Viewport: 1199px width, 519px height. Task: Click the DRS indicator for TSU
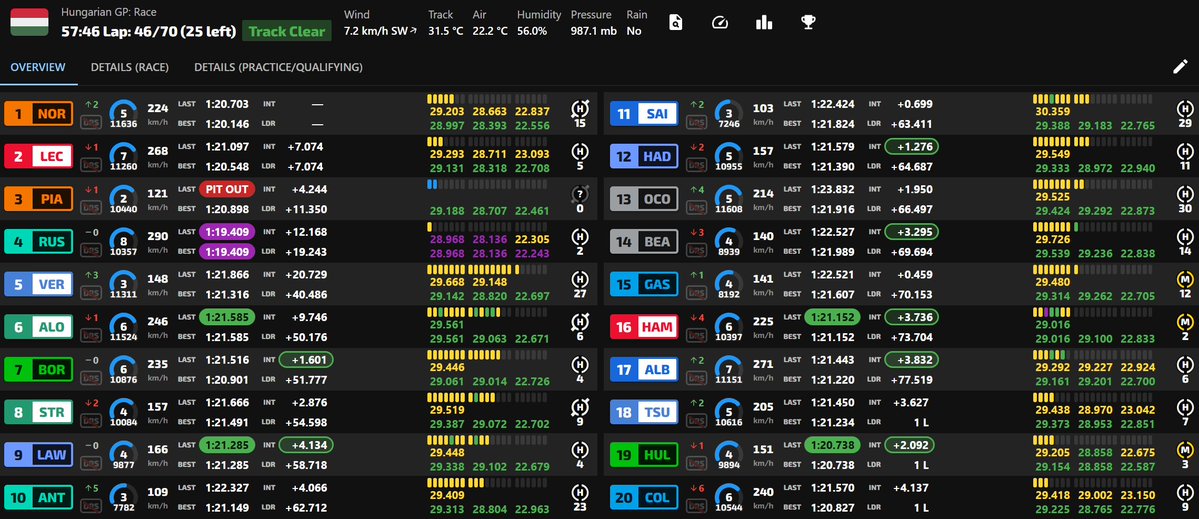coord(697,420)
